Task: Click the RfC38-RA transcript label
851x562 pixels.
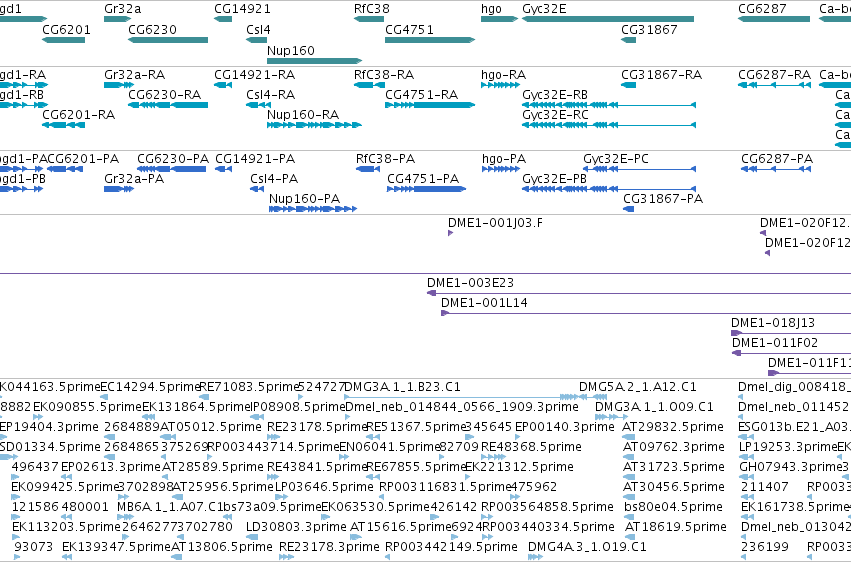Action: click(384, 74)
